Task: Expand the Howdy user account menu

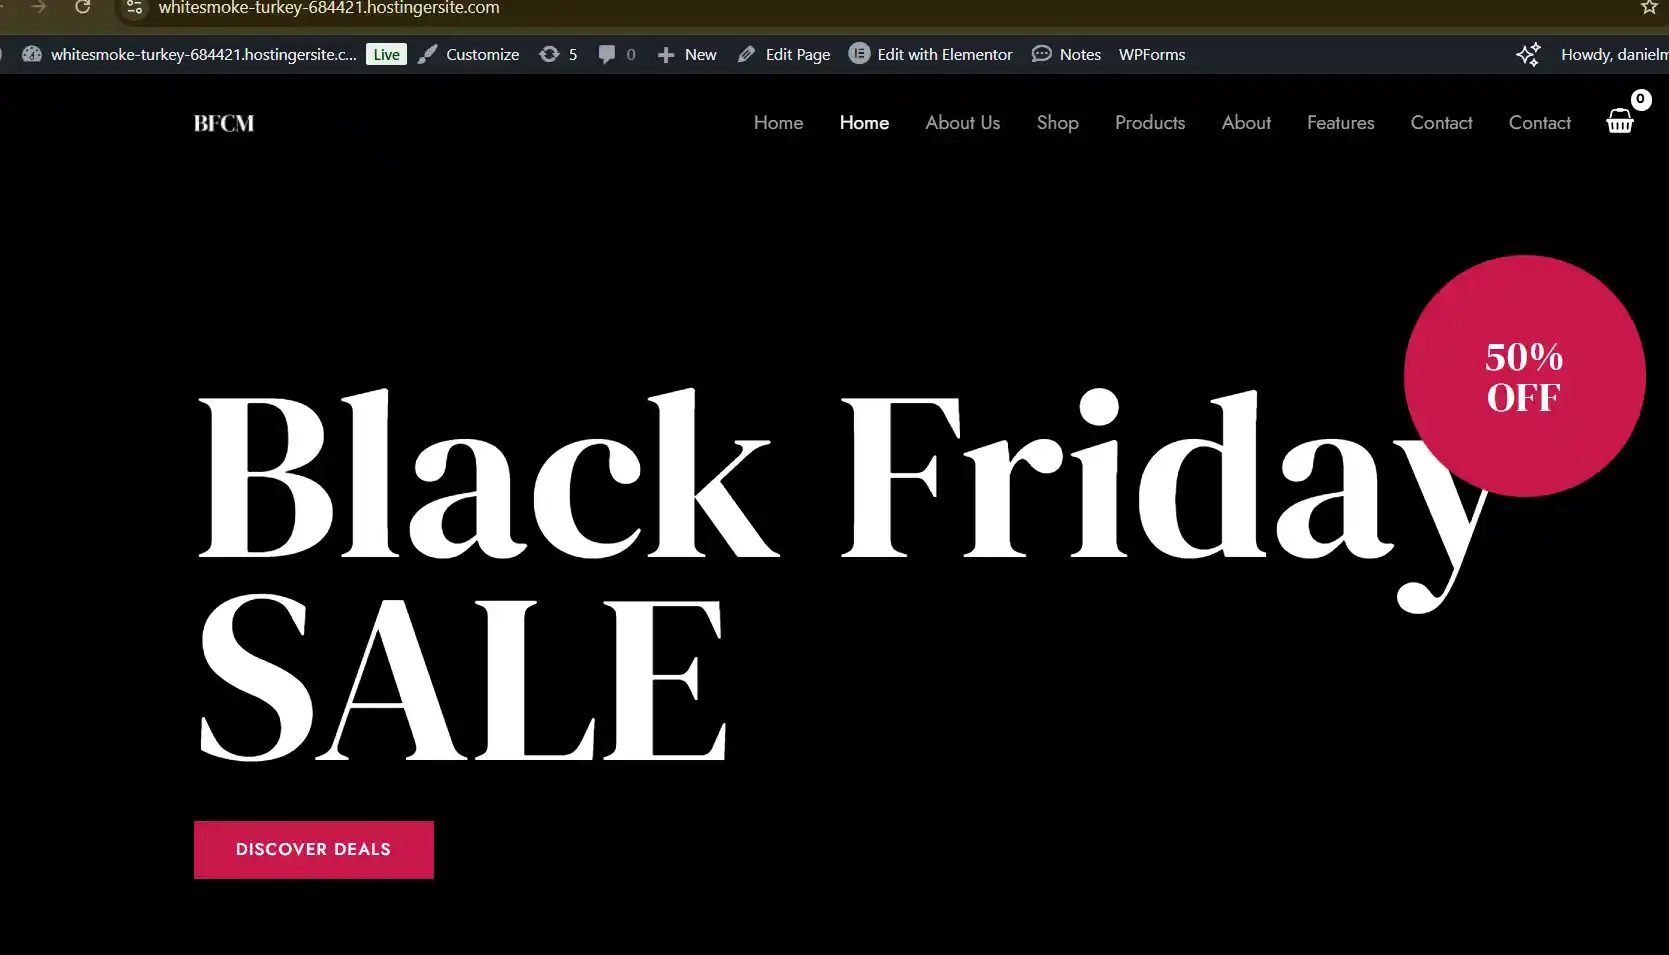Action: [1614, 54]
